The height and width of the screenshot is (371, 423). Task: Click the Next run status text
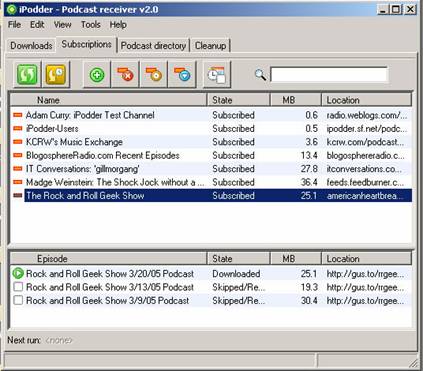tap(40, 340)
